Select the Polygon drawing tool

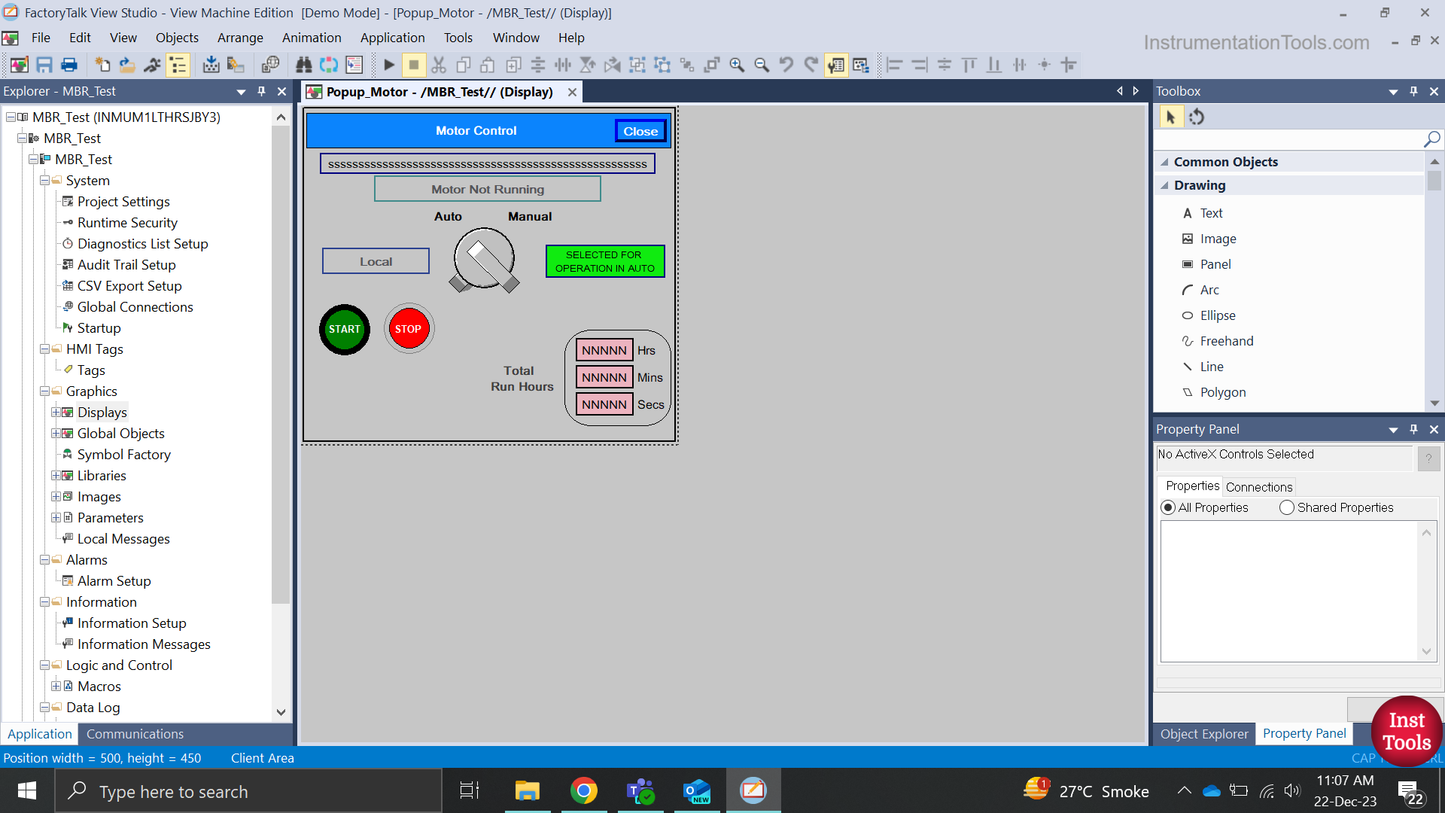(1223, 392)
